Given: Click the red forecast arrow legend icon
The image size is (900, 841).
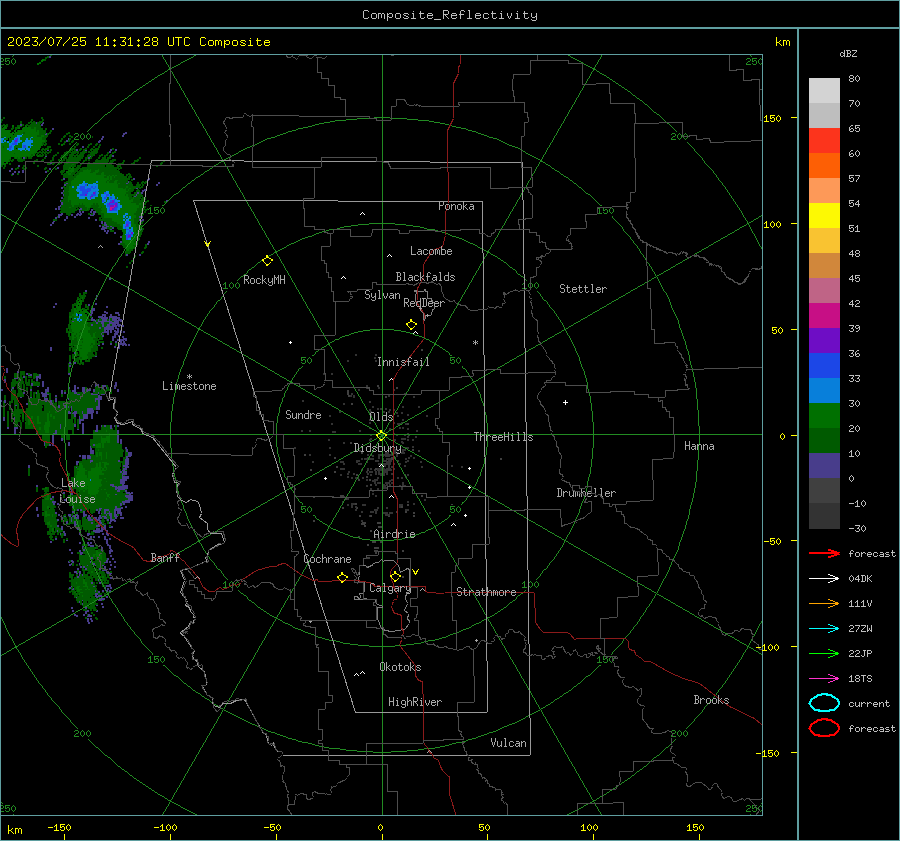Looking at the screenshot, I should tap(824, 553).
